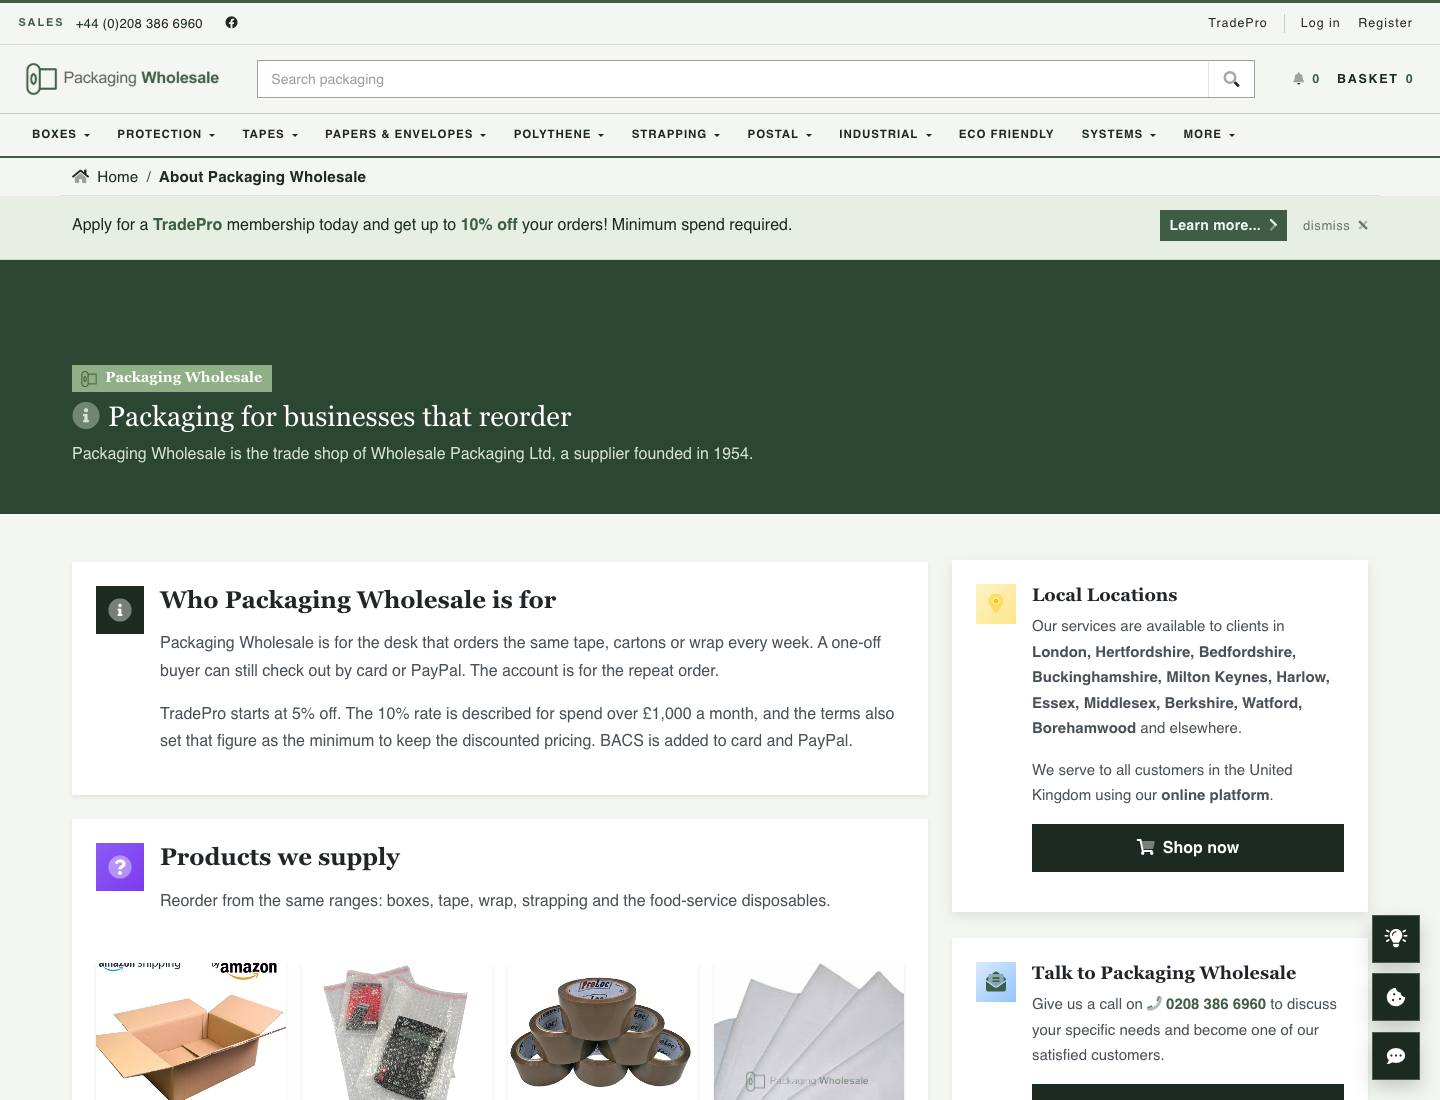Image resolution: width=1440 pixels, height=1100 pixels.
Task: Focus the Search packaging field
Action: pos(733,79)
